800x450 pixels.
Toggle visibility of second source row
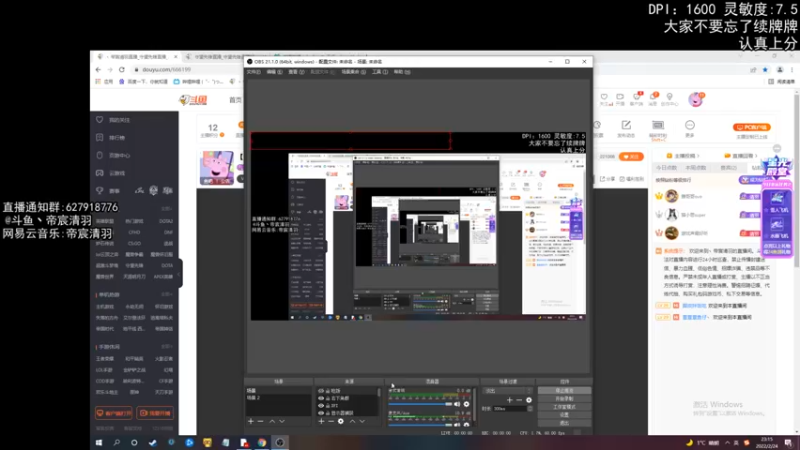[321, 398]
